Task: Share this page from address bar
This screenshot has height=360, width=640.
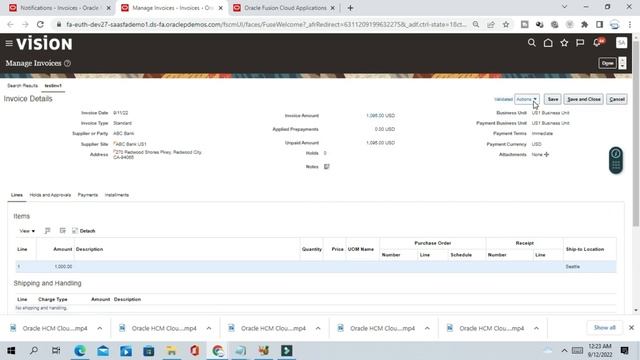Action: tap(491, 24)
